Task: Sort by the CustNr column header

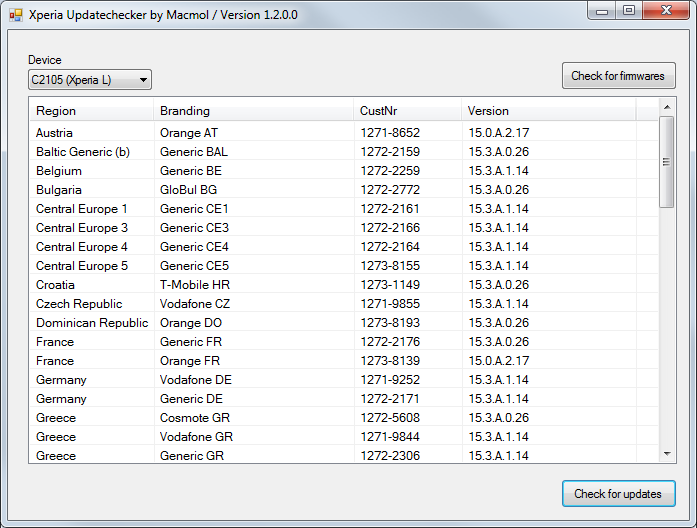Action: point(408,111)
